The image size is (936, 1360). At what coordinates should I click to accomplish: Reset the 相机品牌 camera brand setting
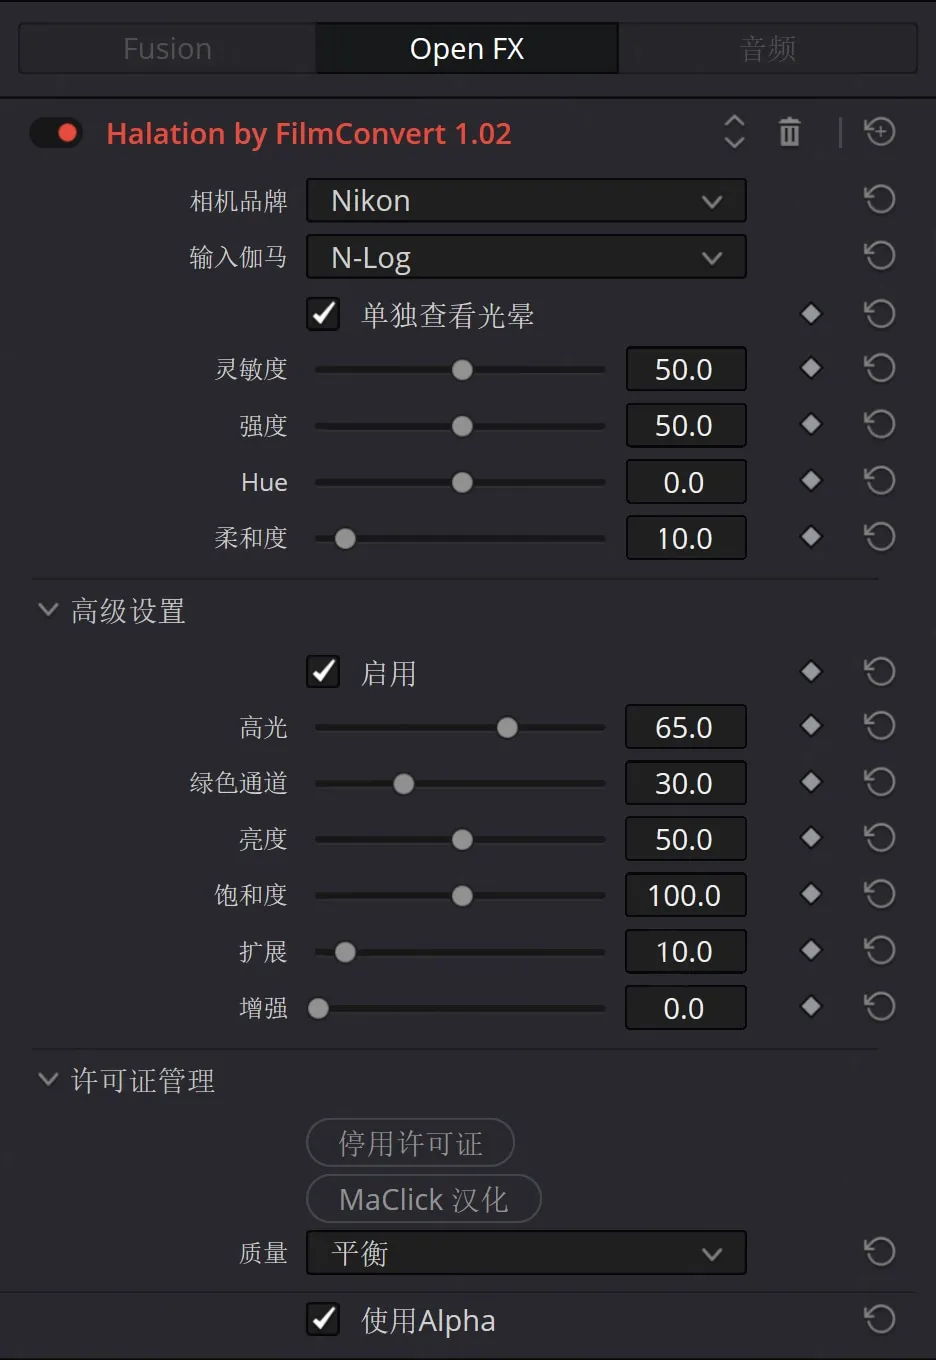point(880,200)
